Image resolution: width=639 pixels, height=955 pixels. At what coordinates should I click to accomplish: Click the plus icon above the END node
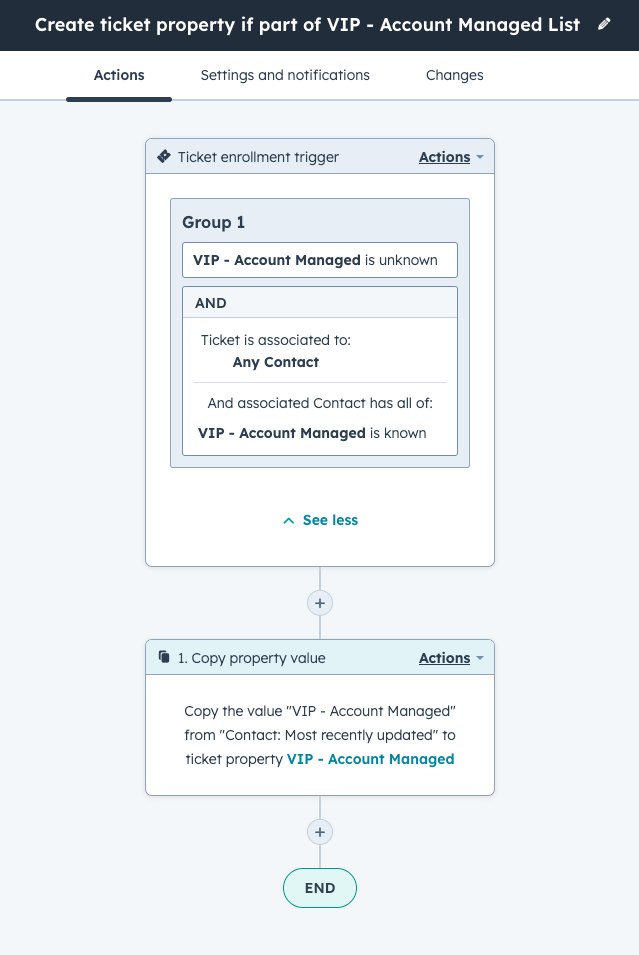(319, 831)
